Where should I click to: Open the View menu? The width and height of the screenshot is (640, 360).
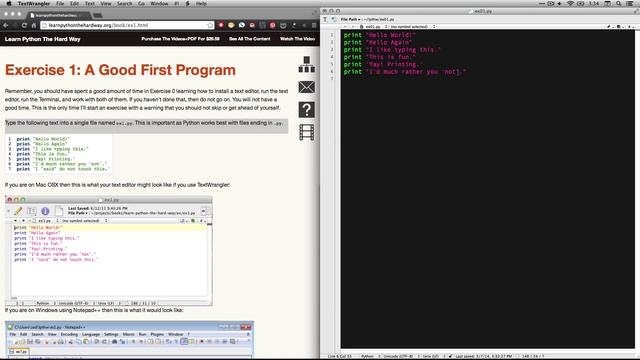pos(106,3)
